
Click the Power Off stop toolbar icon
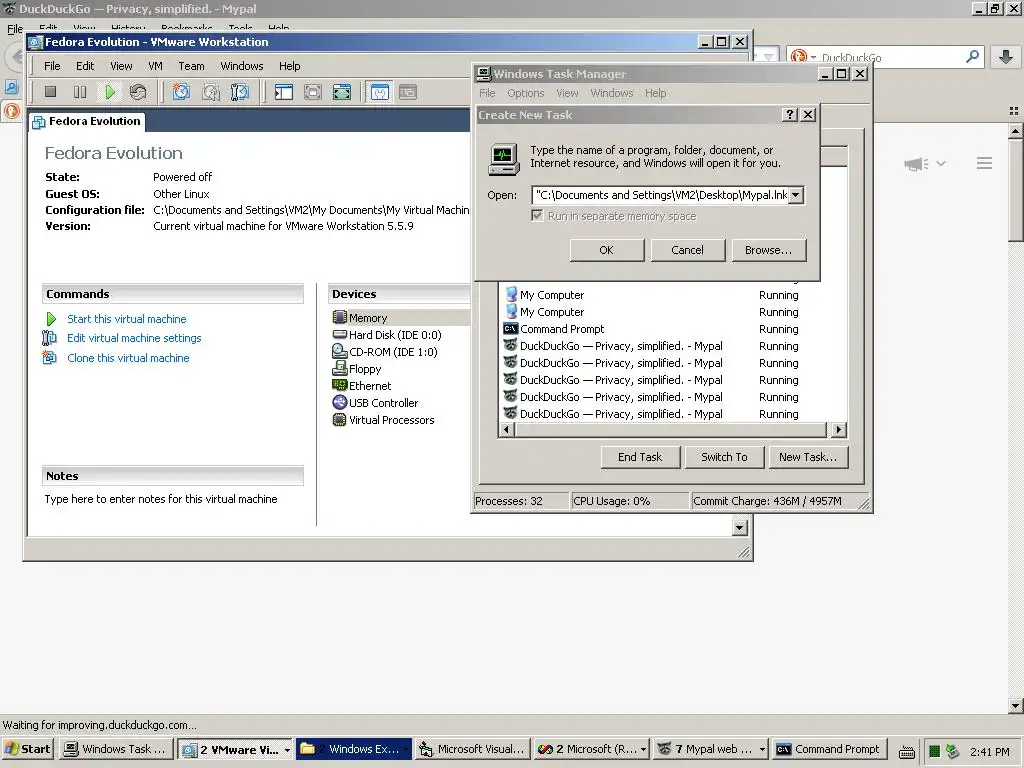[x=50, y=92]
